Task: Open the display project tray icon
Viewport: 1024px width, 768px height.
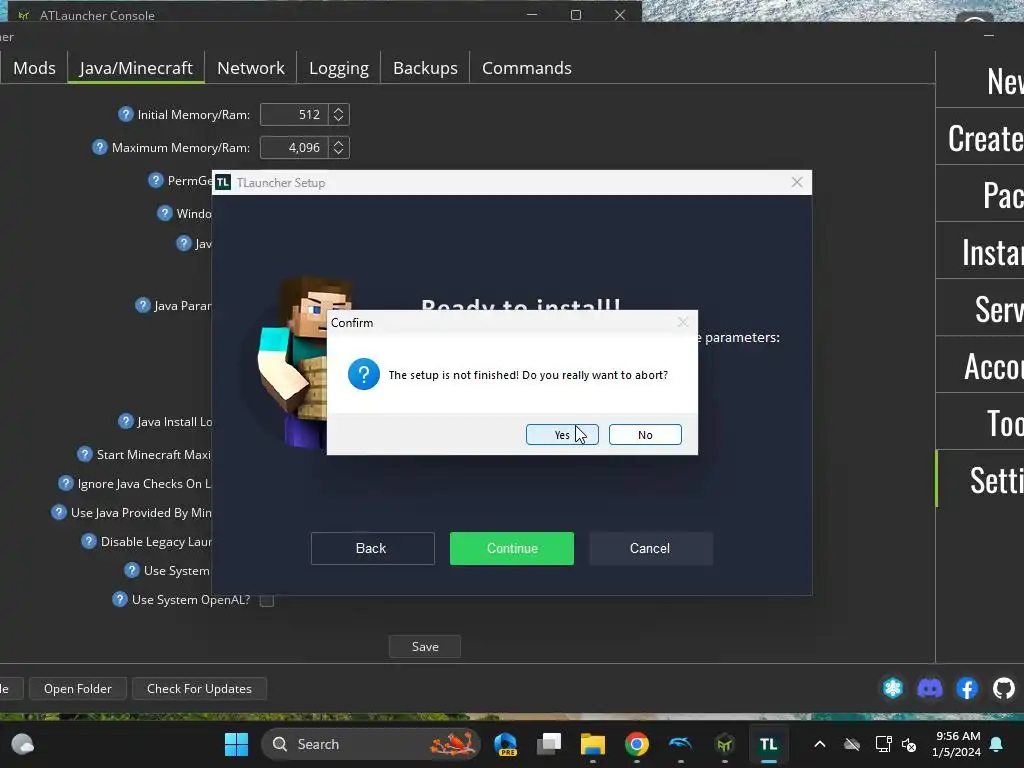Action: [883, 744]
